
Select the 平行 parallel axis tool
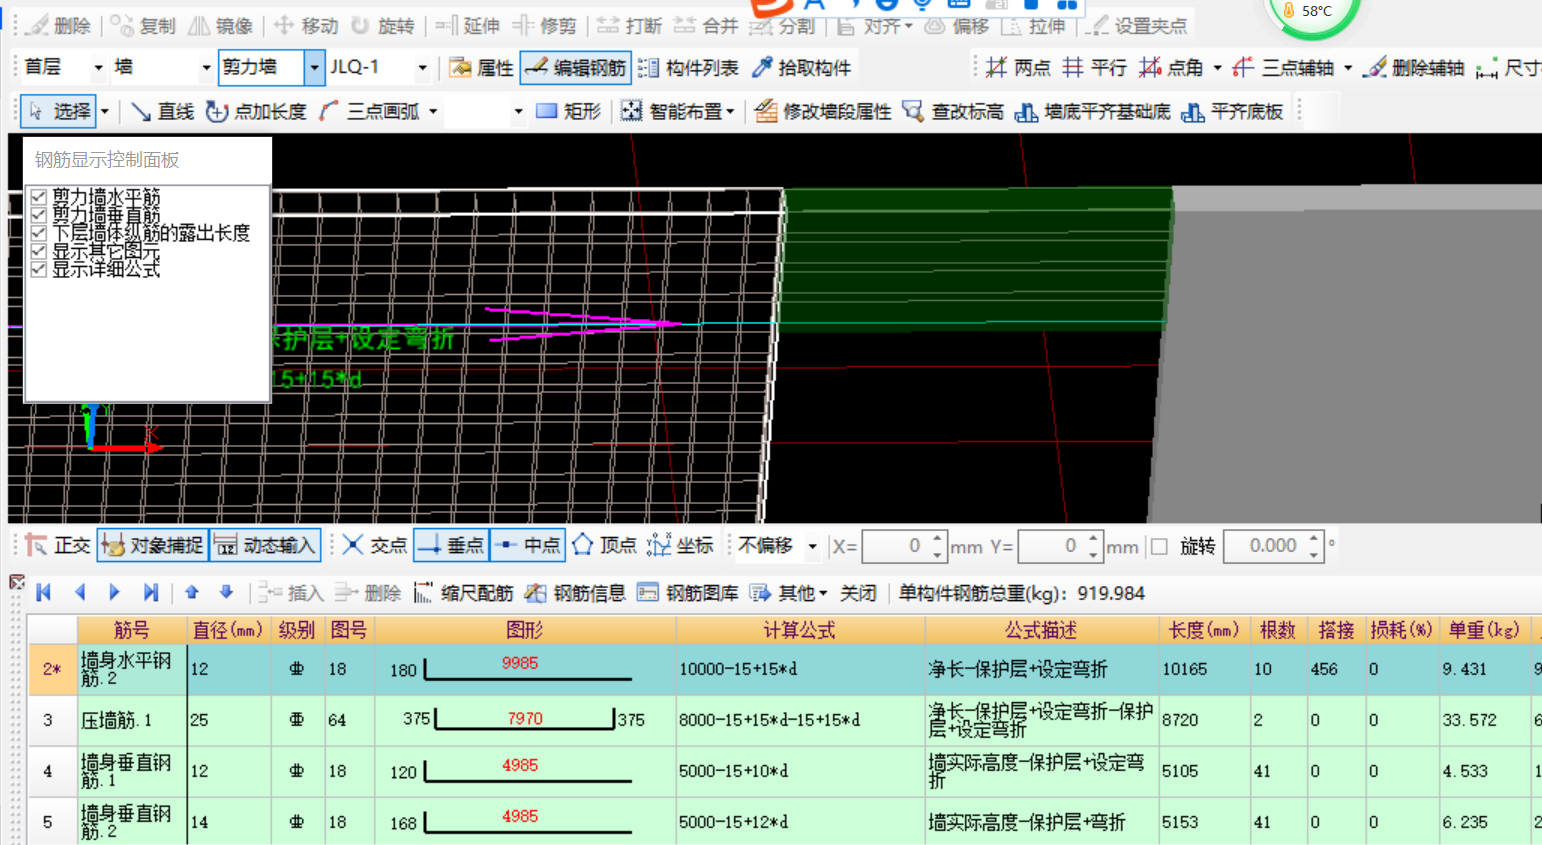[x=1094, y=68]
